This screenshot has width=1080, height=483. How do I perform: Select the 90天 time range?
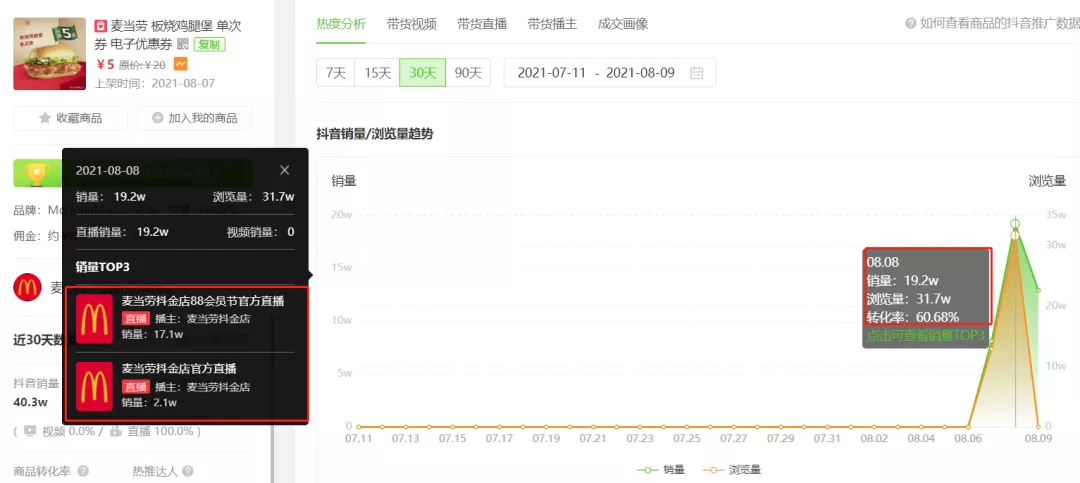point(468,72)
